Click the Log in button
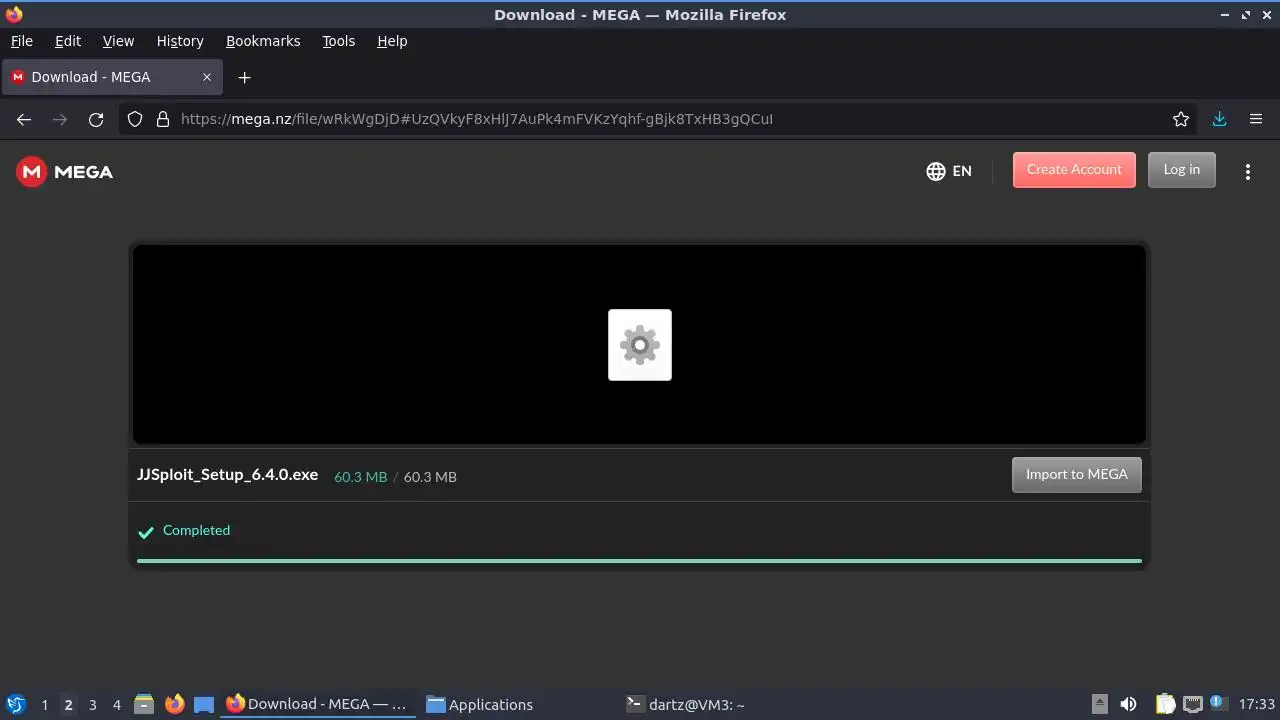 [1182, 170]
